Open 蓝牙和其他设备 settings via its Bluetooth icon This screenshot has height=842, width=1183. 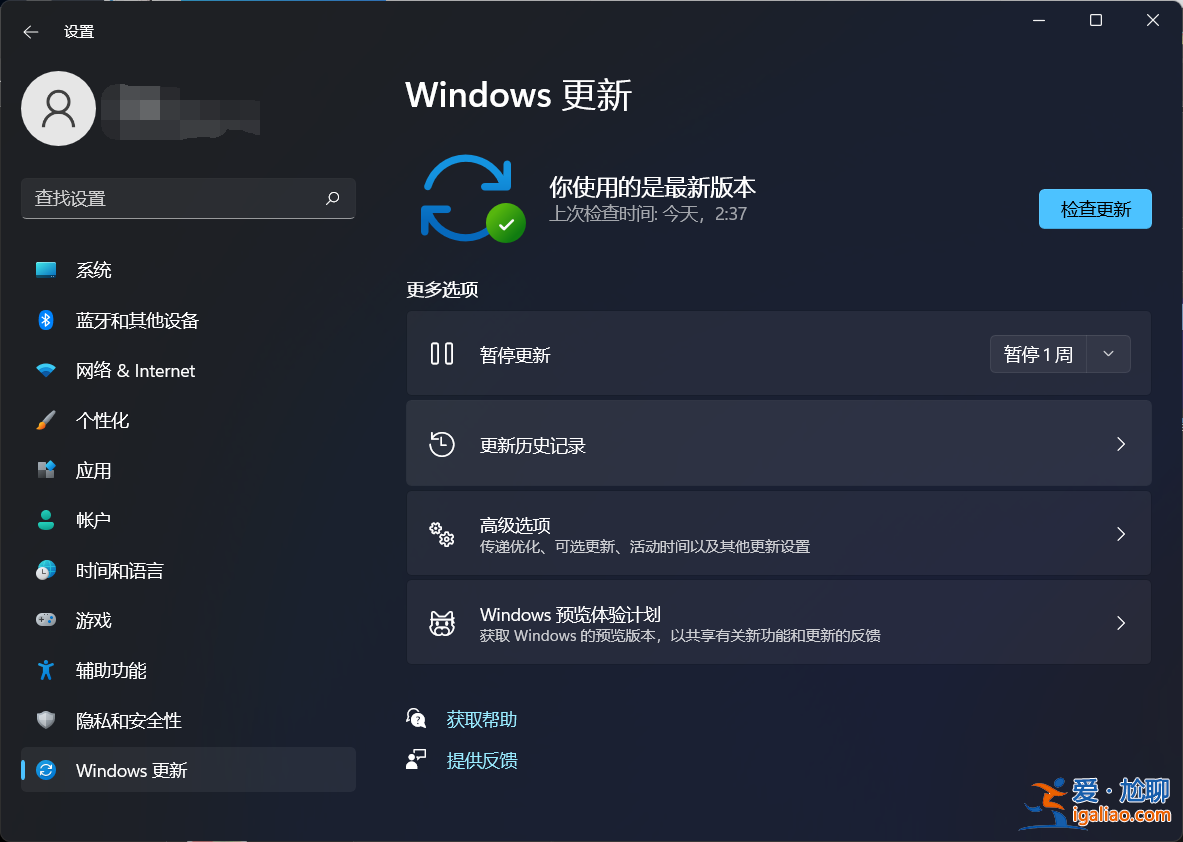[45, 320]
